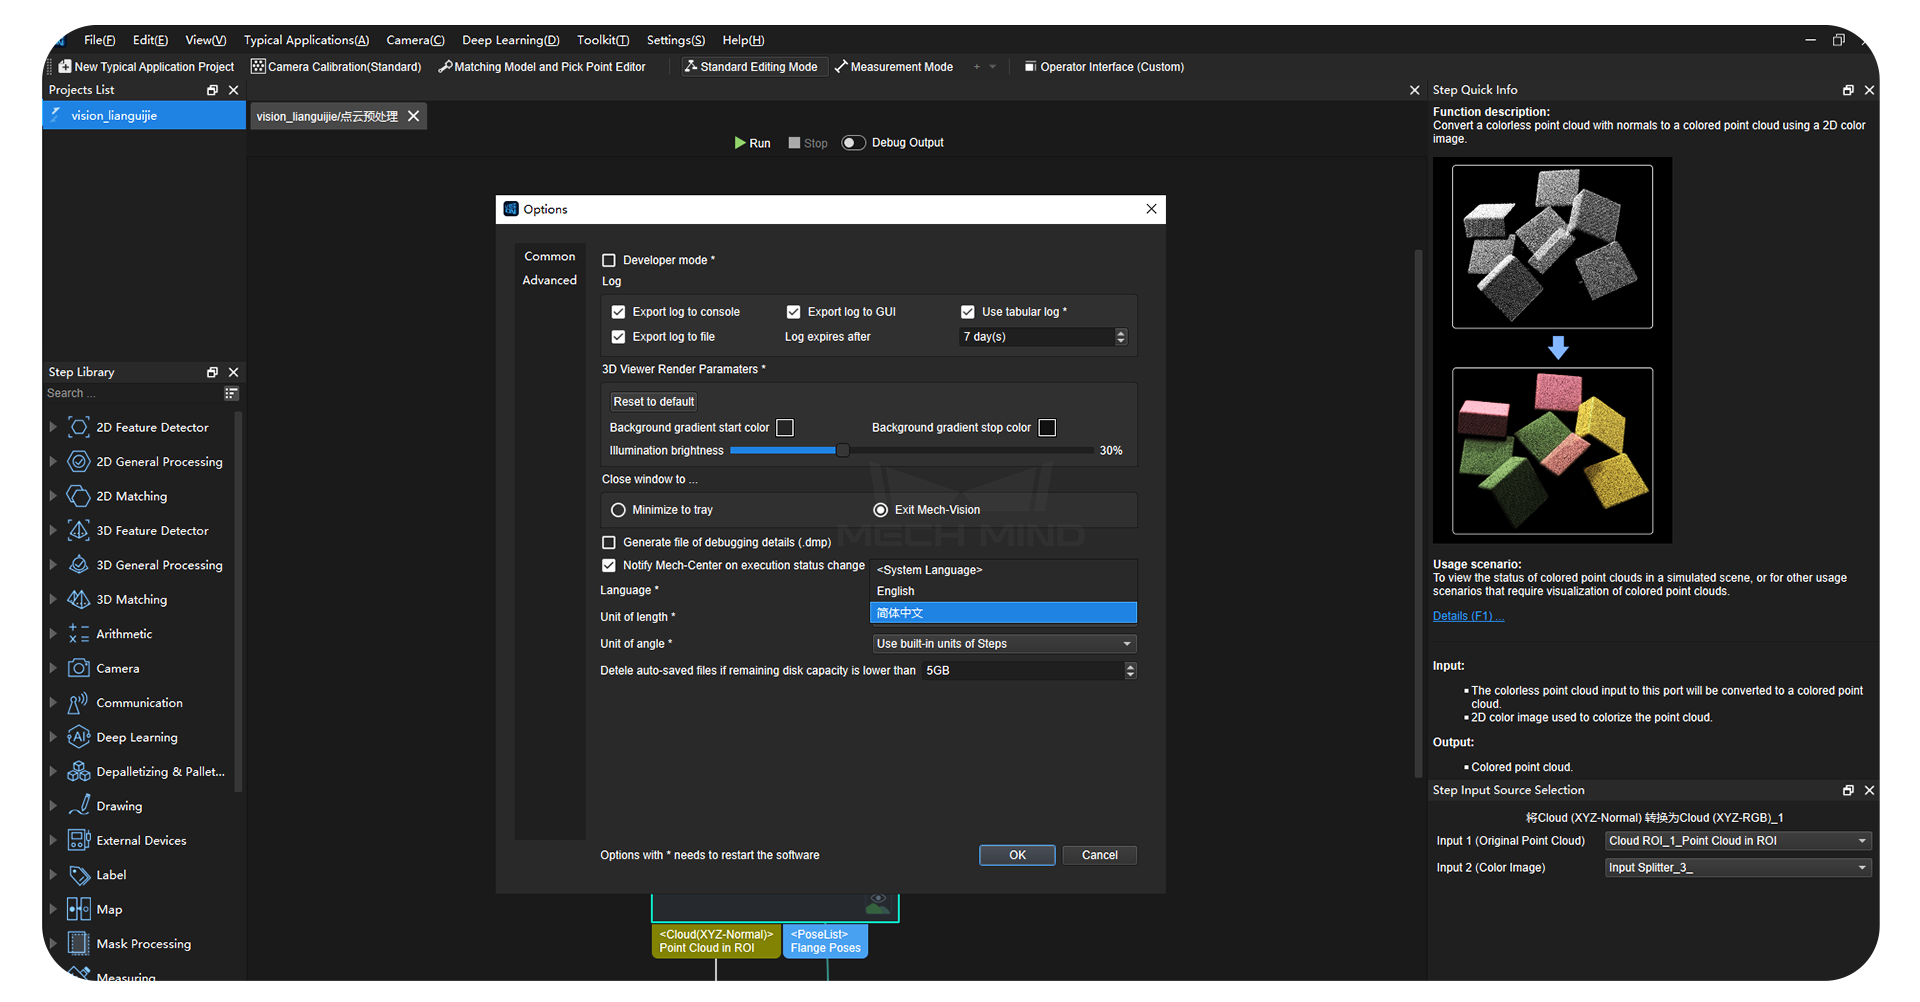Screen dimensions: 1920x1002
Task: Enable Generate file of debugging details
Action: point(609,542)
